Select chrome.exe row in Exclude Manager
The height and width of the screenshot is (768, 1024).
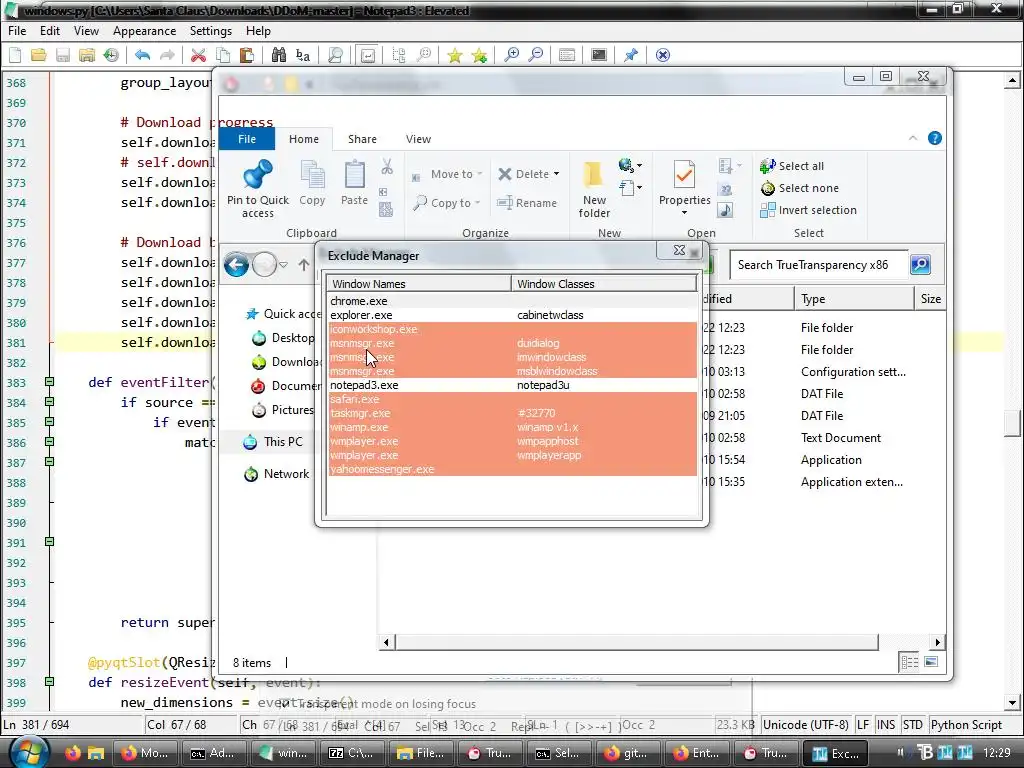(x=512, y=301)
